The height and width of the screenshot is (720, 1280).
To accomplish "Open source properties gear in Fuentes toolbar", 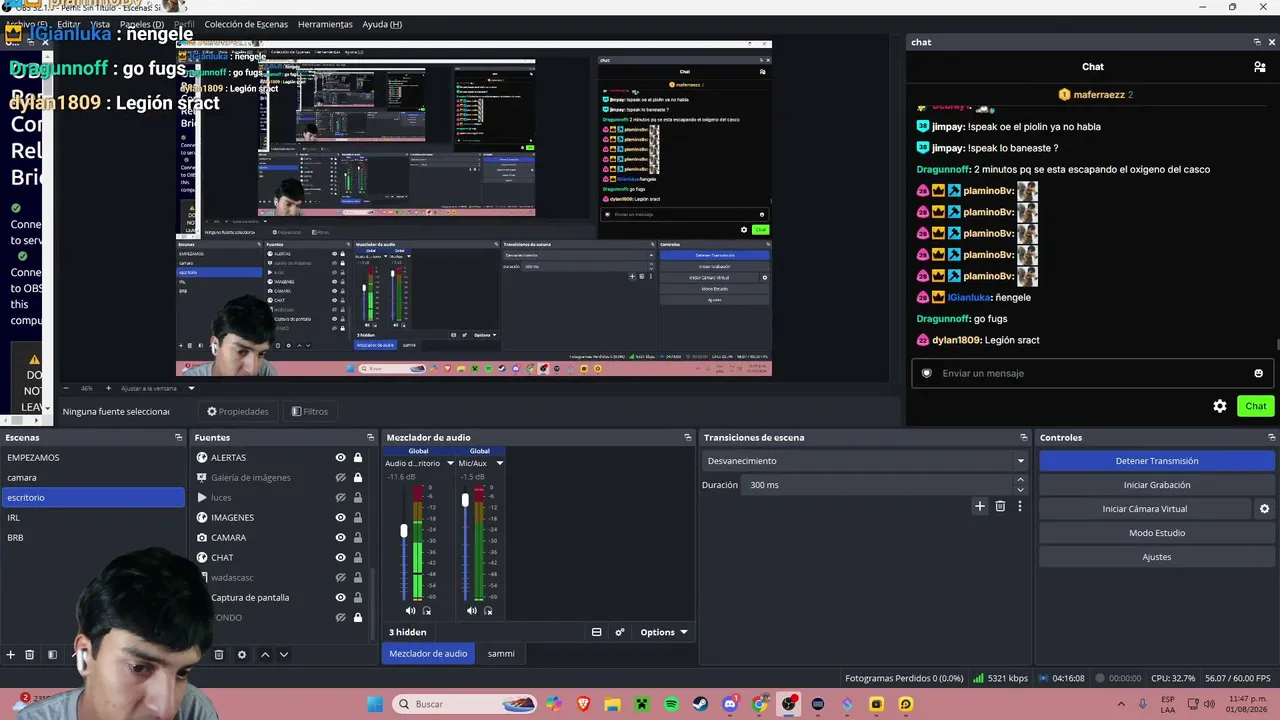I will (x=242, y=655).
